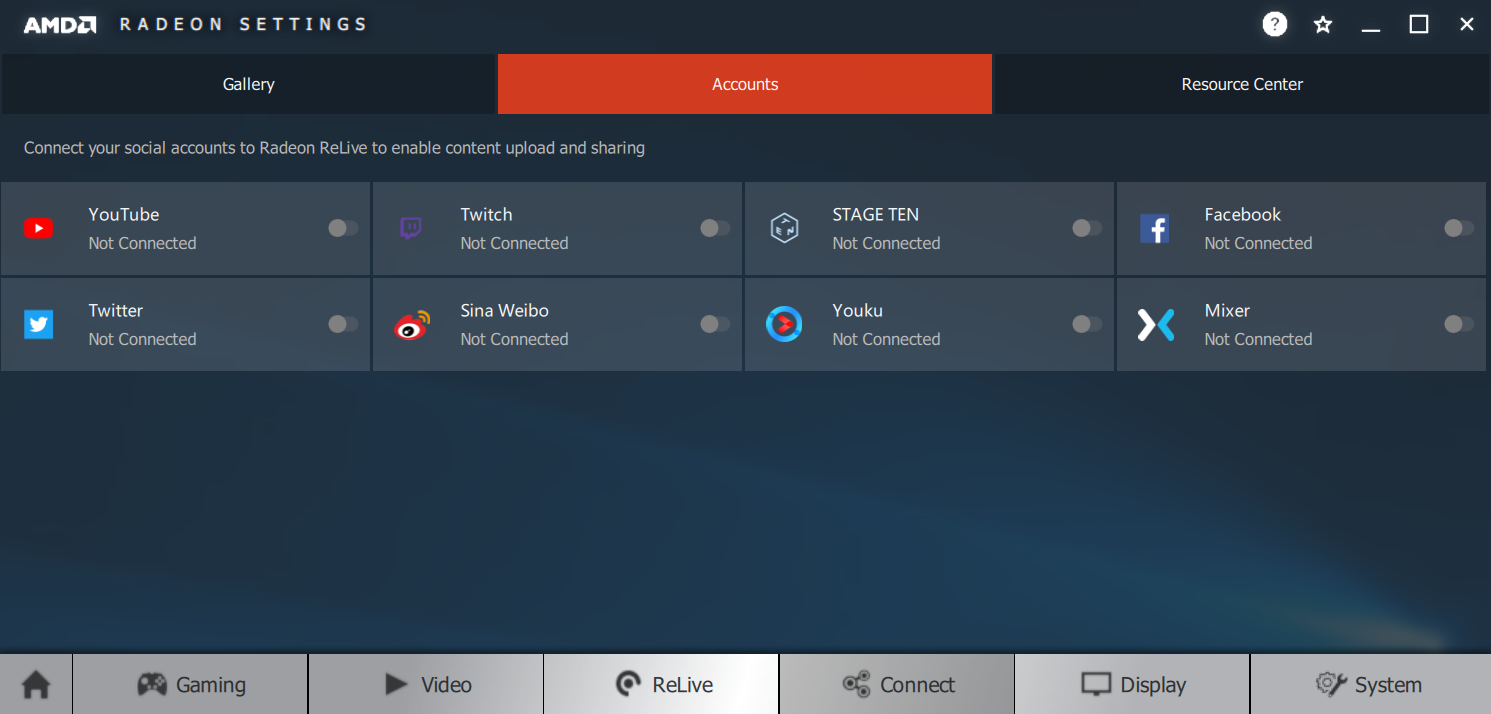Maximize the Radeon Settings window
The height and width of the screenshot is (714, 1491).
(x=1419, y=24)
